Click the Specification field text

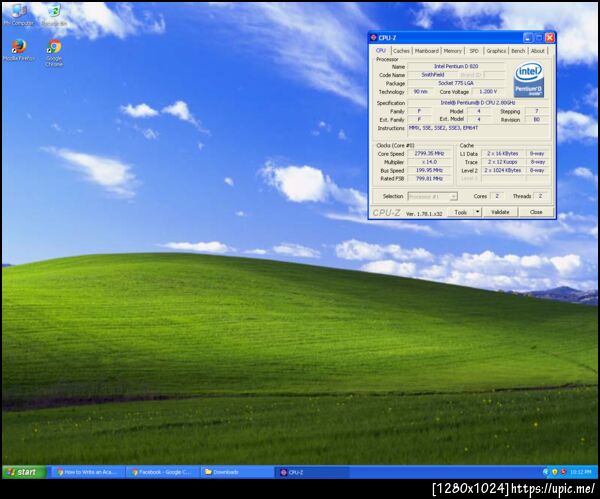coord(478,103)
